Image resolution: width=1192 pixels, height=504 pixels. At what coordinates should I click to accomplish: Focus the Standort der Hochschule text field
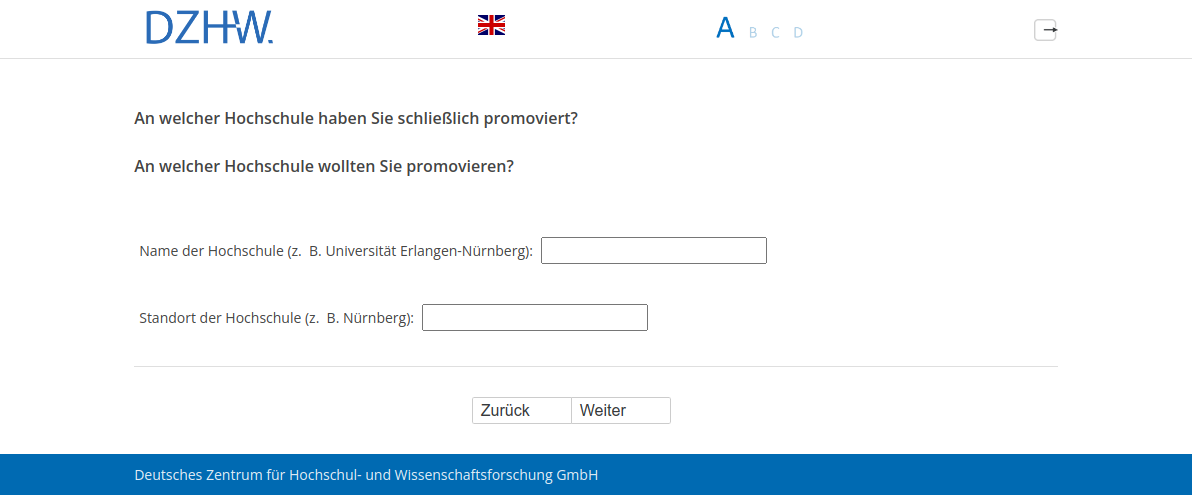pyautogui.click(x=534, y=318)
